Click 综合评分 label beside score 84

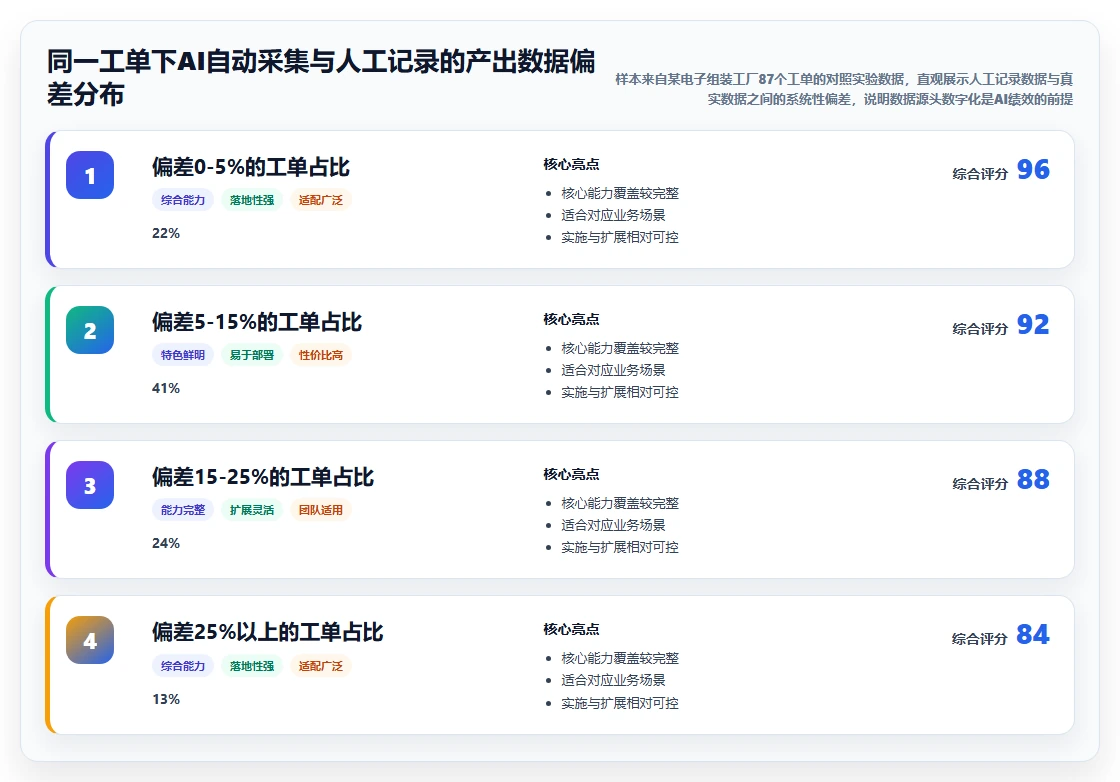tap(980, 638)
